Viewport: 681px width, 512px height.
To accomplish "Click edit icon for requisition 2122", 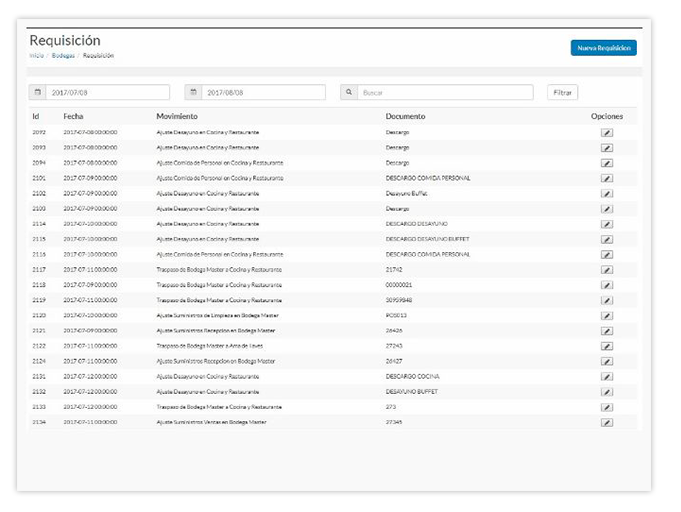I will coord(606,346).
